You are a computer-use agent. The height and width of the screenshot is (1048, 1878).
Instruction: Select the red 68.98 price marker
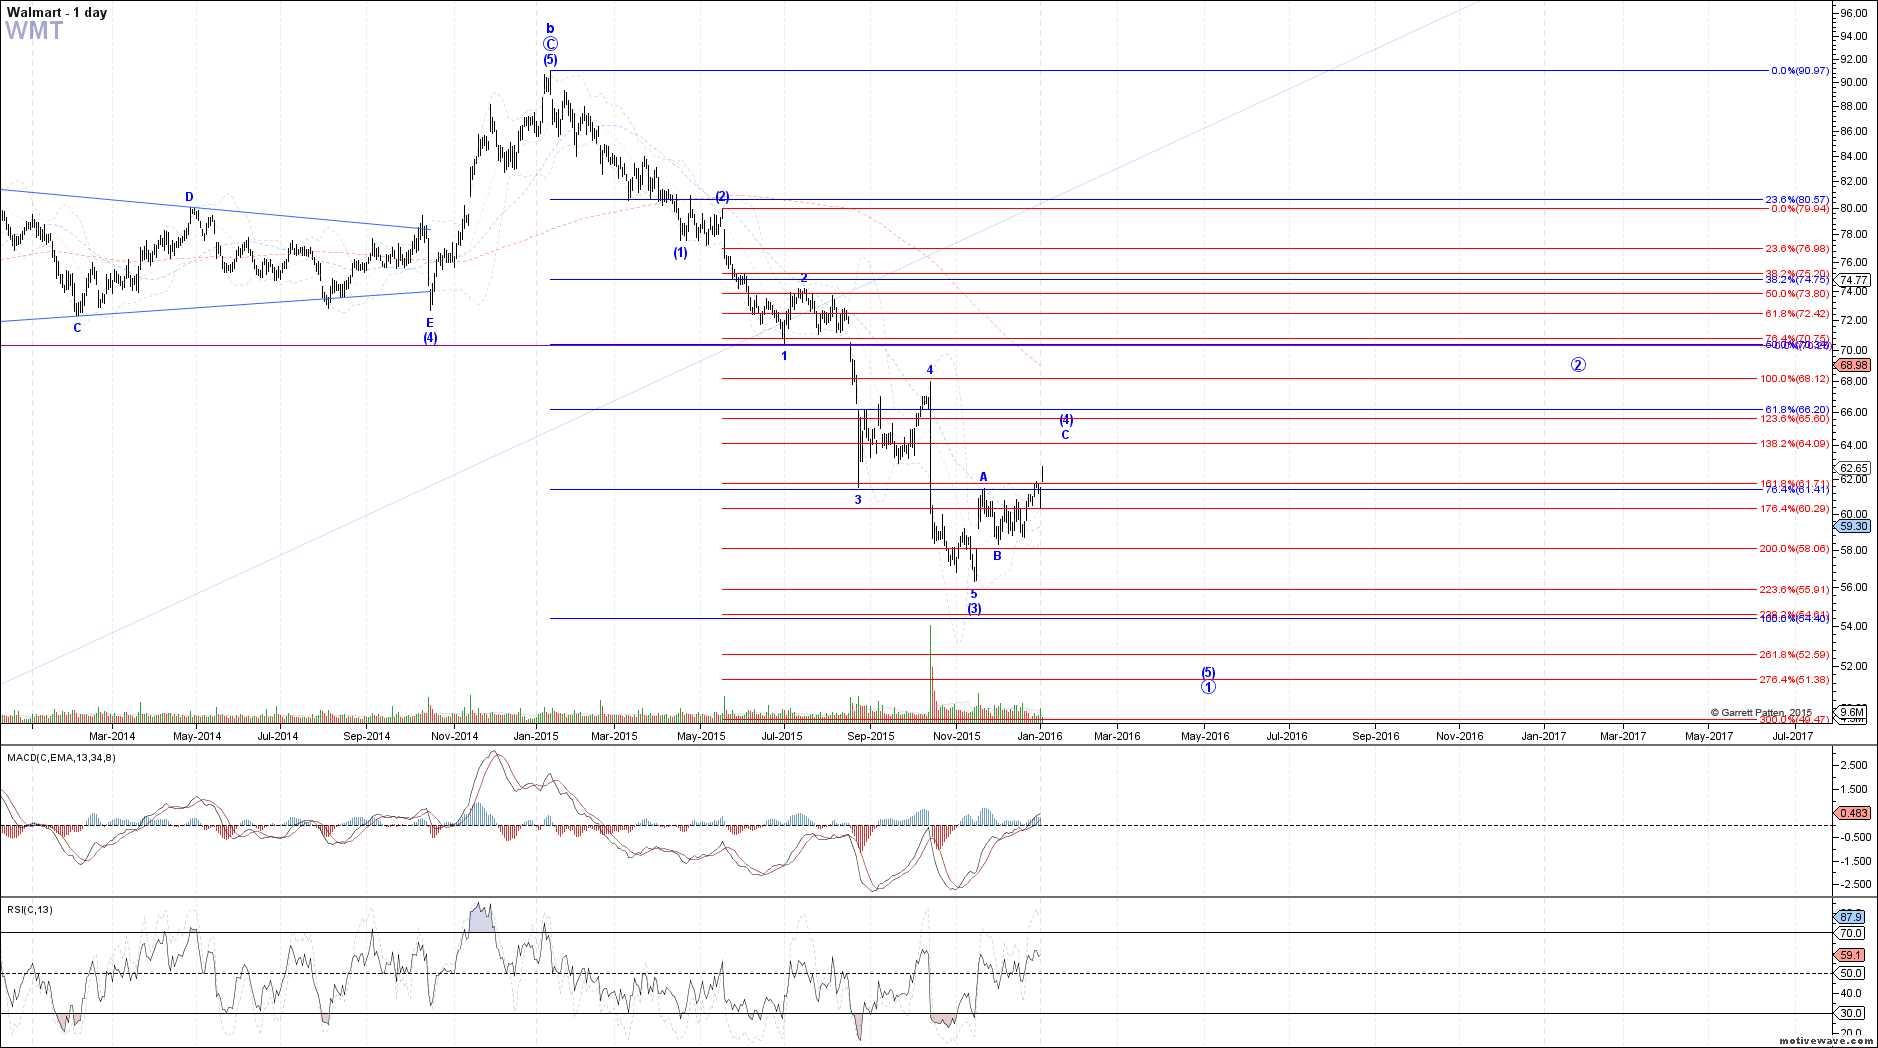(1854, 366)
